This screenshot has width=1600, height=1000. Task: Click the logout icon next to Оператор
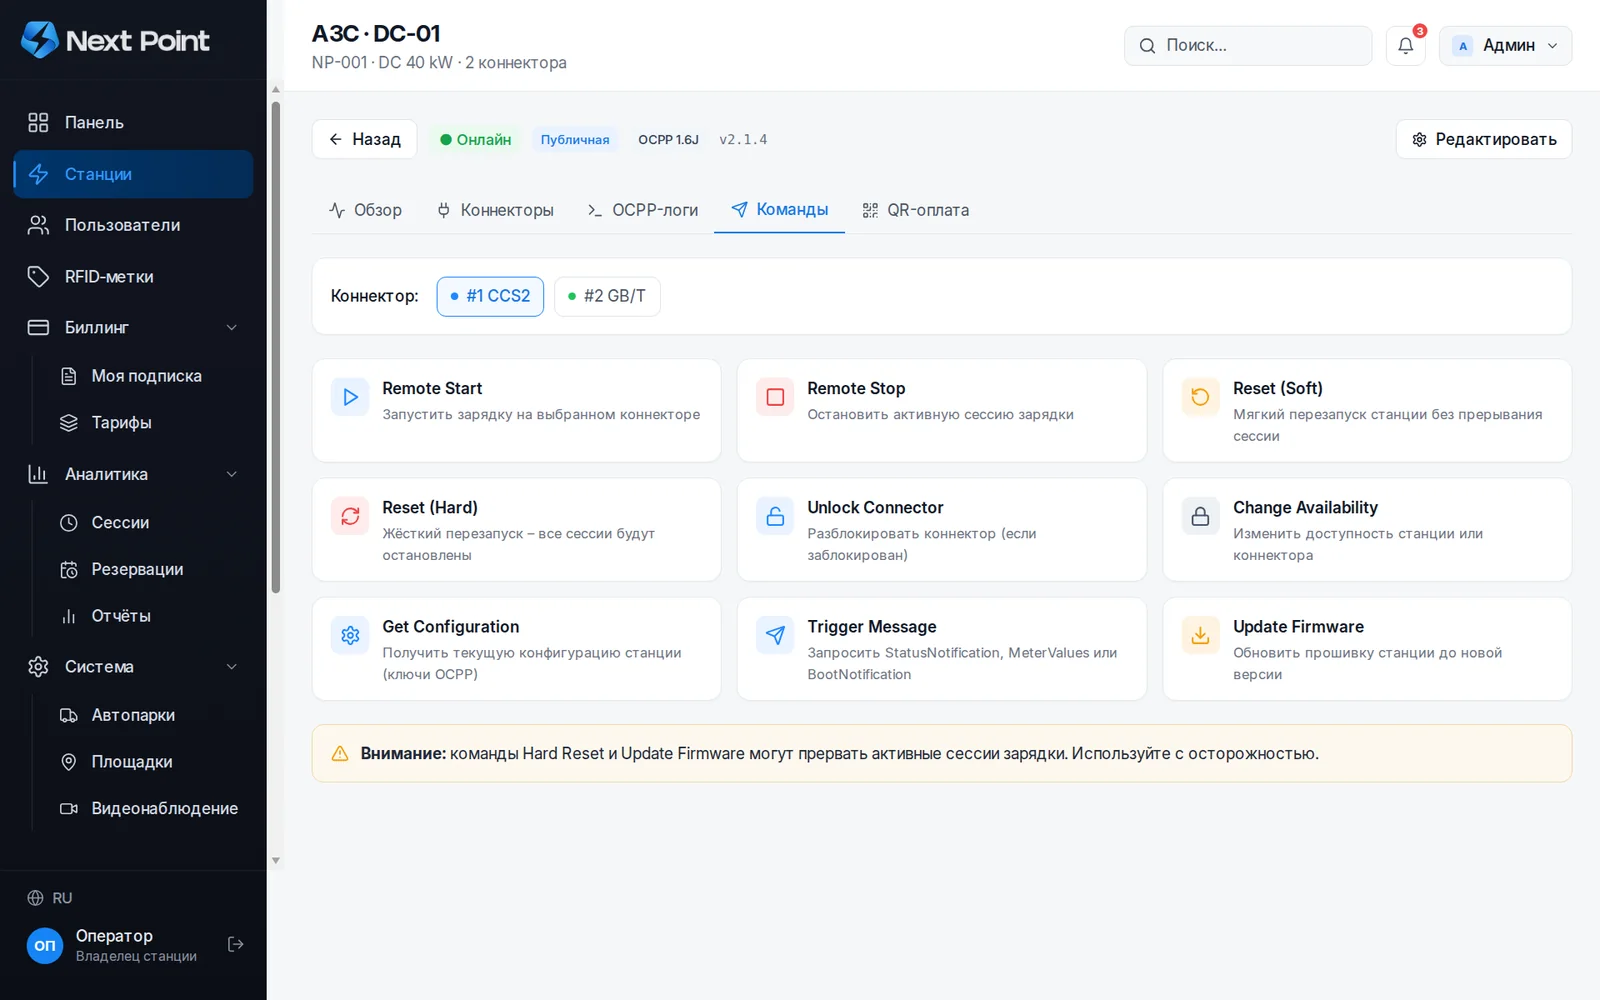pyautogui.click(x=236, y=944)
